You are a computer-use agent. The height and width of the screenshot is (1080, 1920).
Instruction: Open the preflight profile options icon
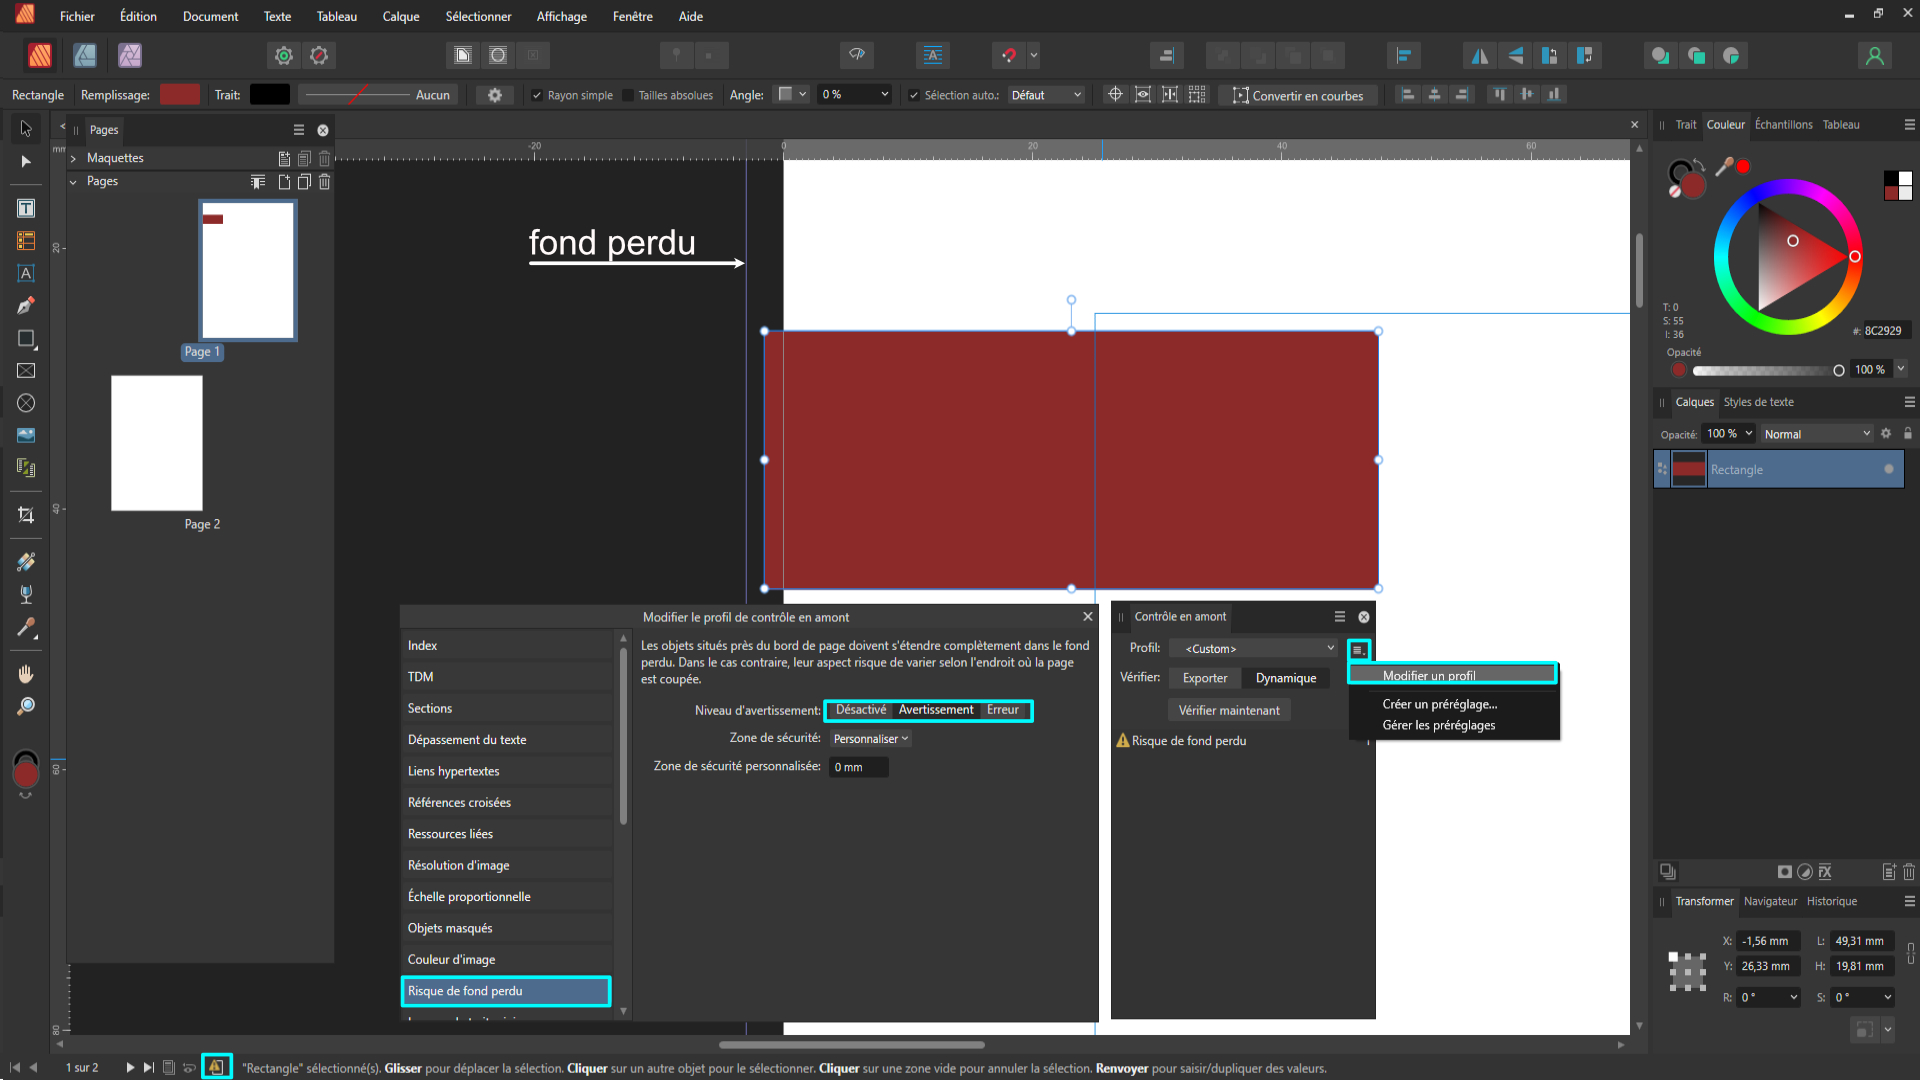pyautogui.click(x=1358, y=650)
